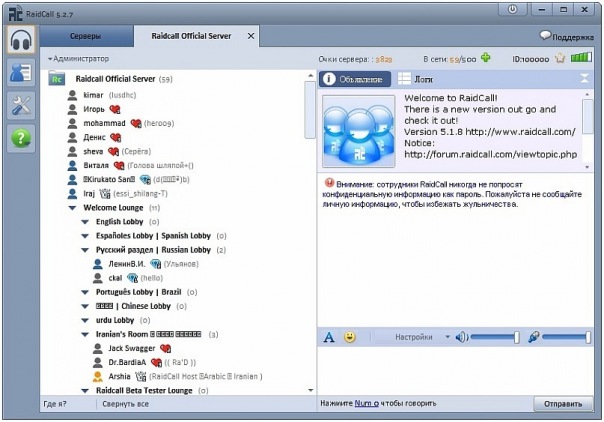
Task: Click the heart badge next to Игорь
Action: pyautogui.click(x=115, y=109)
